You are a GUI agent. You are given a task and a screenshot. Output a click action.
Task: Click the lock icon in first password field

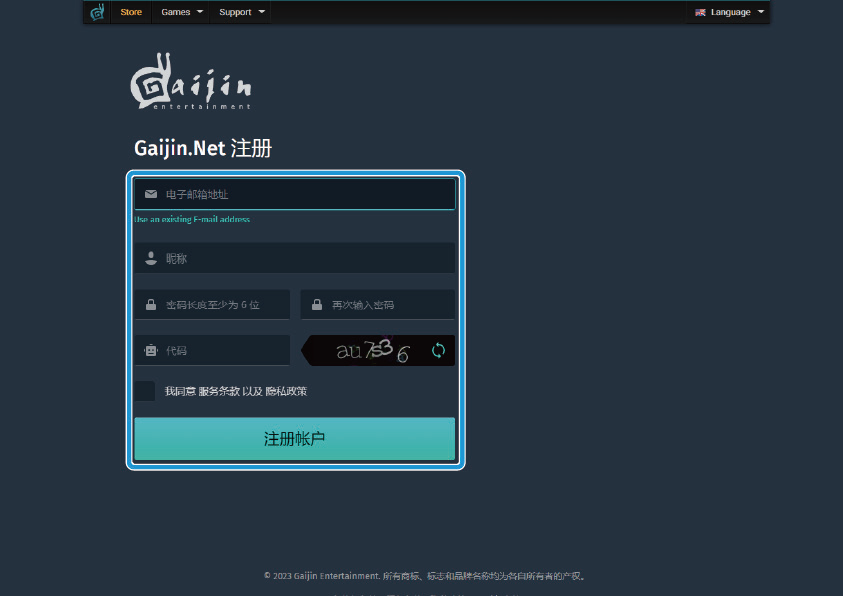tap(151, 305)
